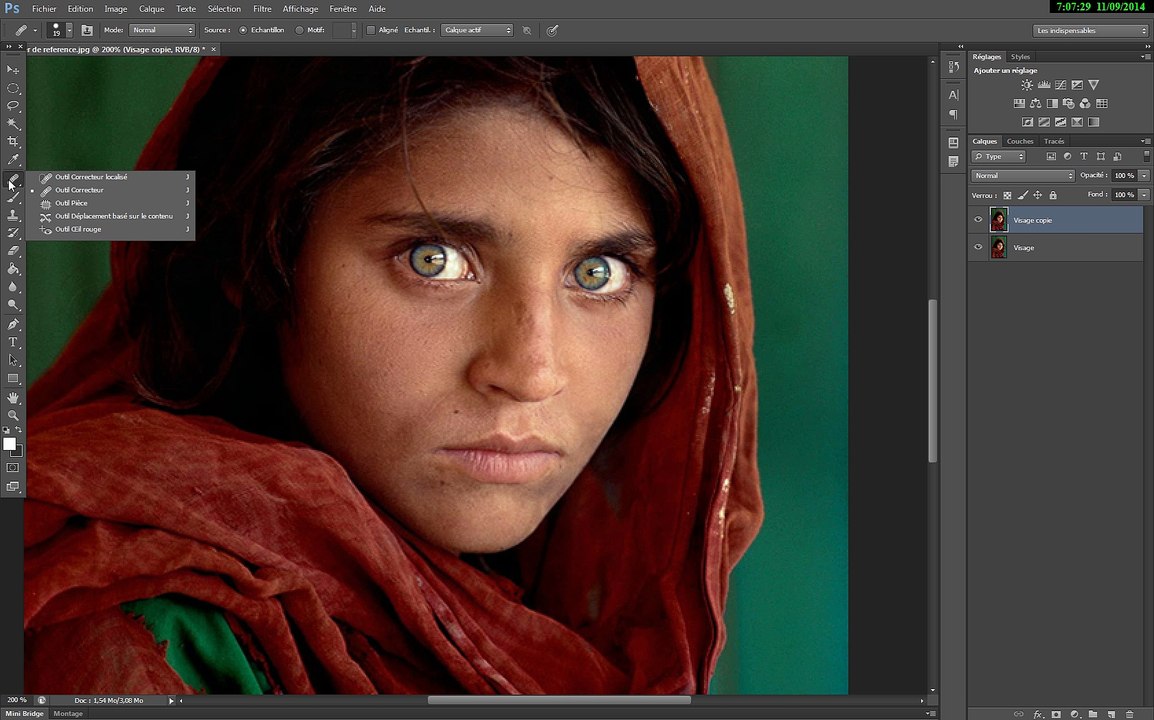Open the Paragraph panel icon
The height and width of the screenshot is (720, 1154).
954,114
